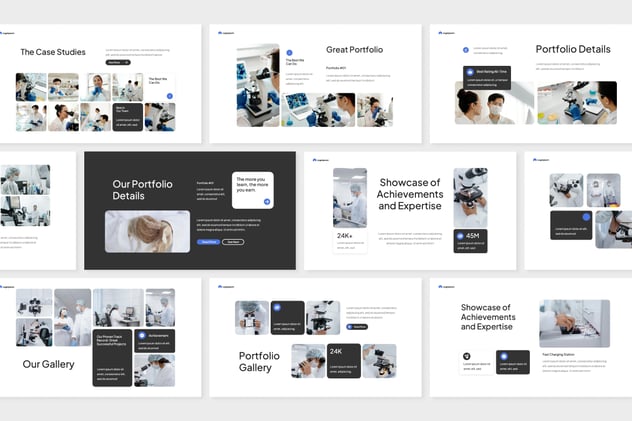Click the blue icon beside the 45M stat
Viewport: 632px width, 421px height.
coord(460,237)
